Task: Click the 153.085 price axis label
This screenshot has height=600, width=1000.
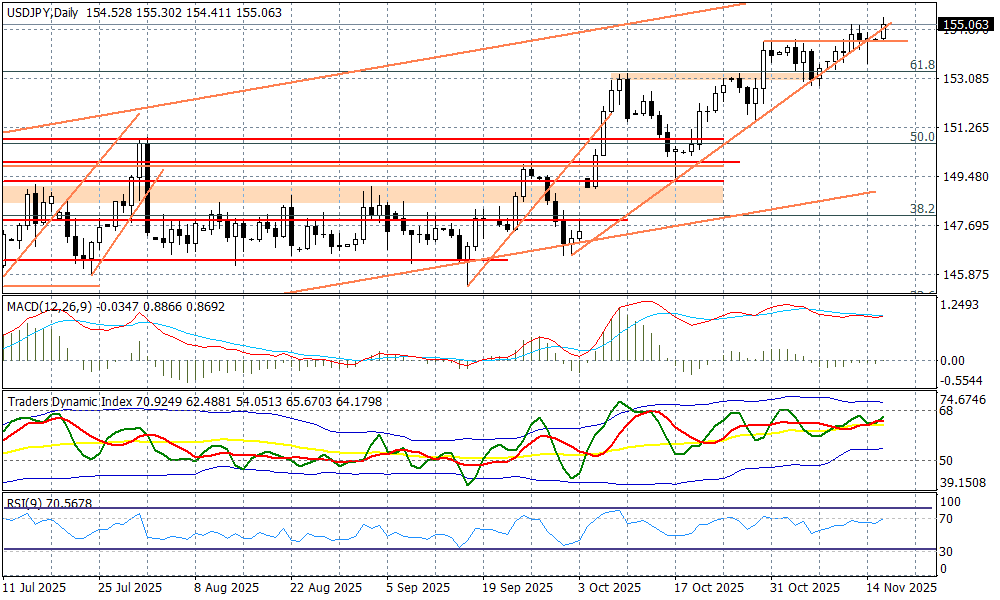Action: point(965,79)
